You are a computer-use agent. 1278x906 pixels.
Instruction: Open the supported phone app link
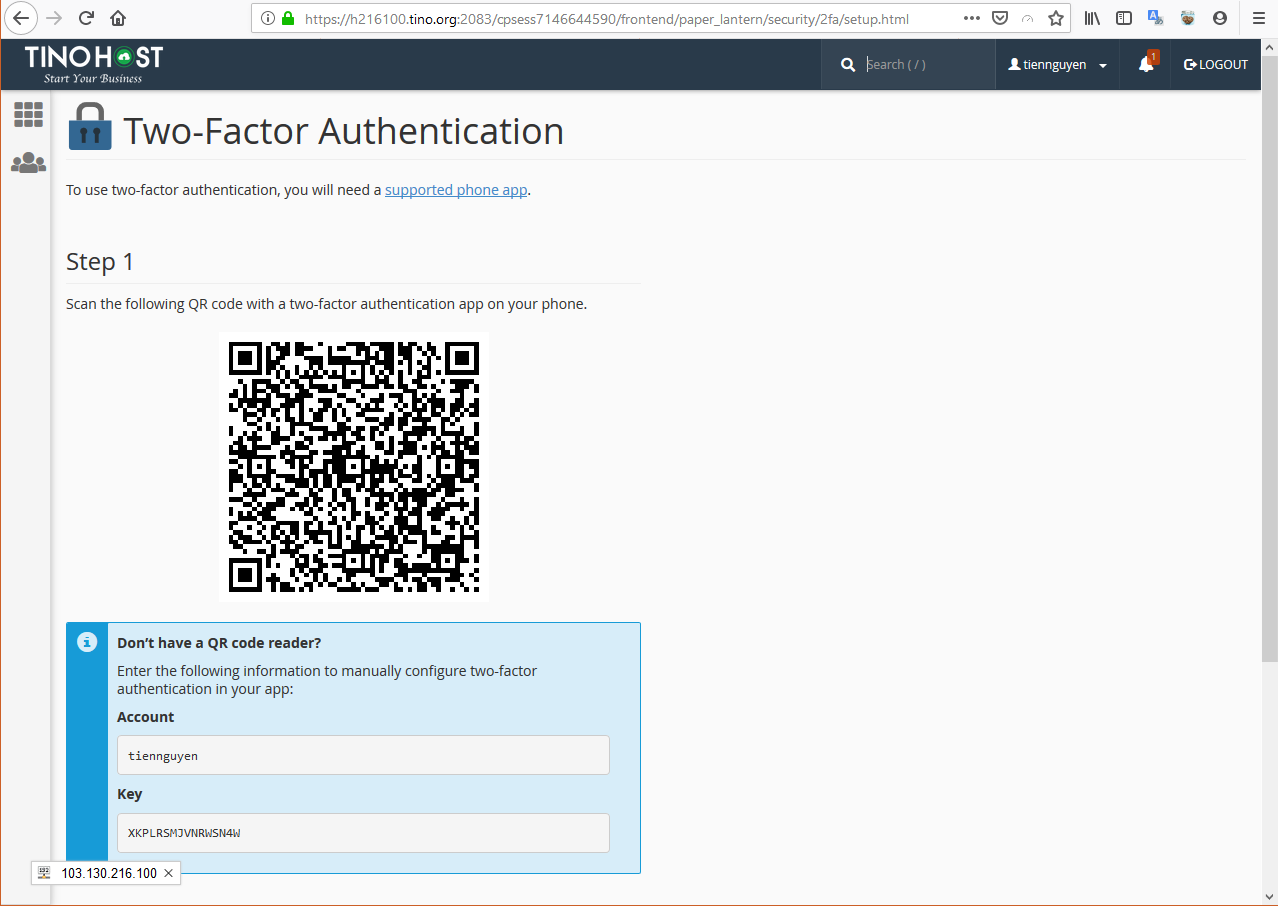[456, 190]
